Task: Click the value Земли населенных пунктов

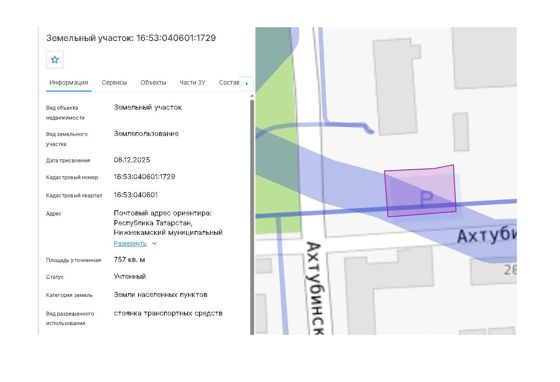Action: (x=160, y=295)
